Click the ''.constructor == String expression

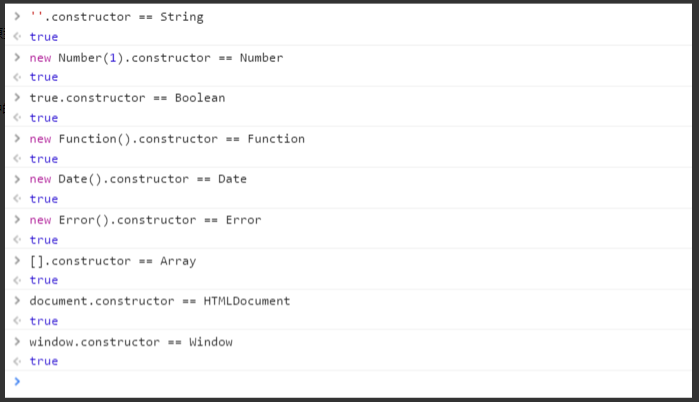[x=116, y=17]
